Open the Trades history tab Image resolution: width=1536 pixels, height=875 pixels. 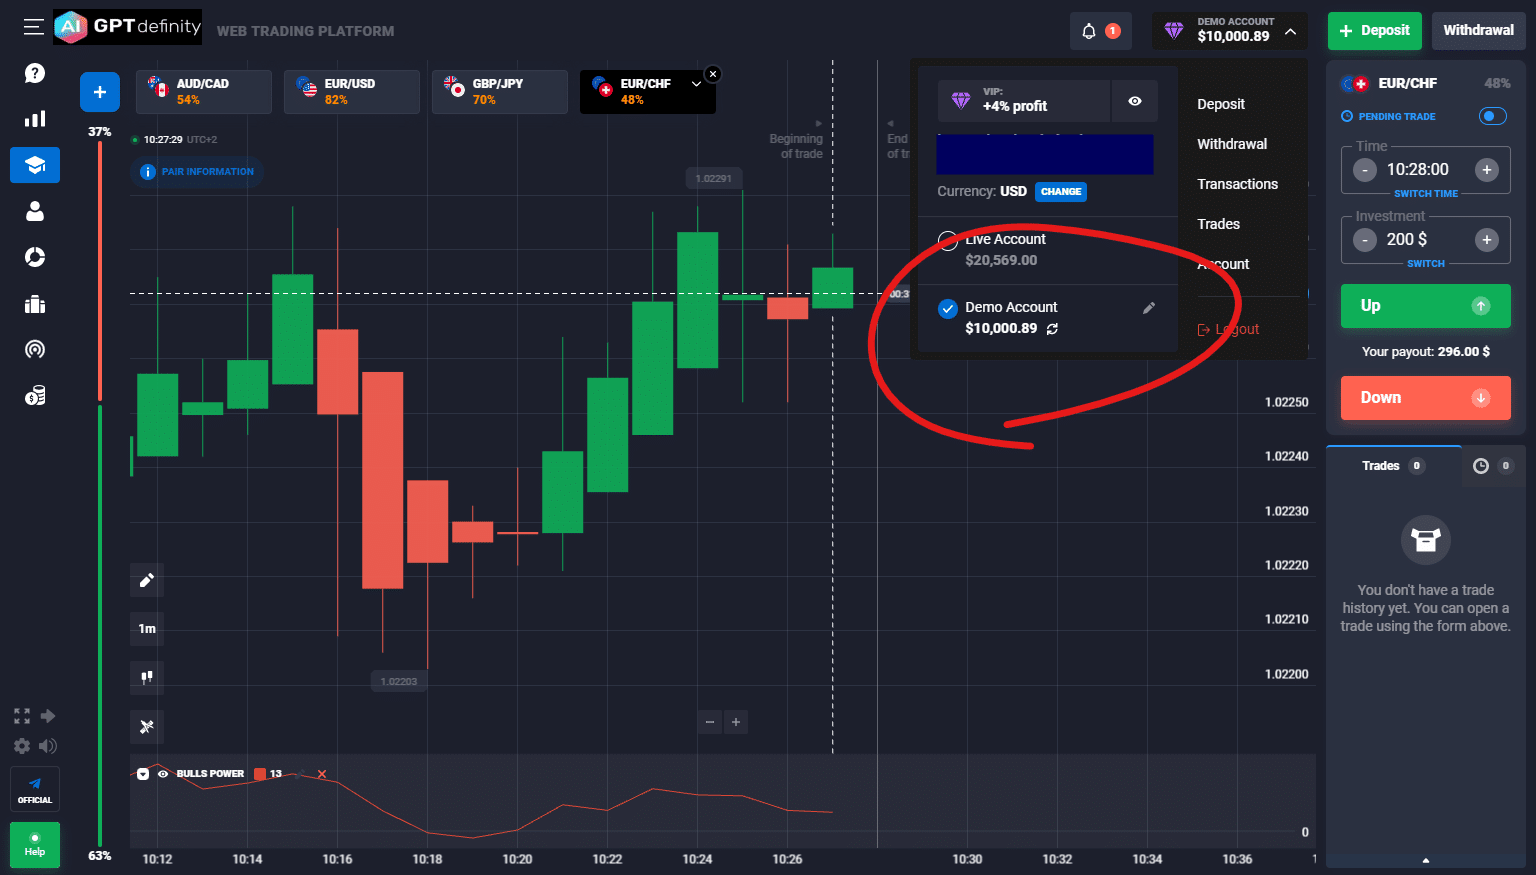[1393, 466]
